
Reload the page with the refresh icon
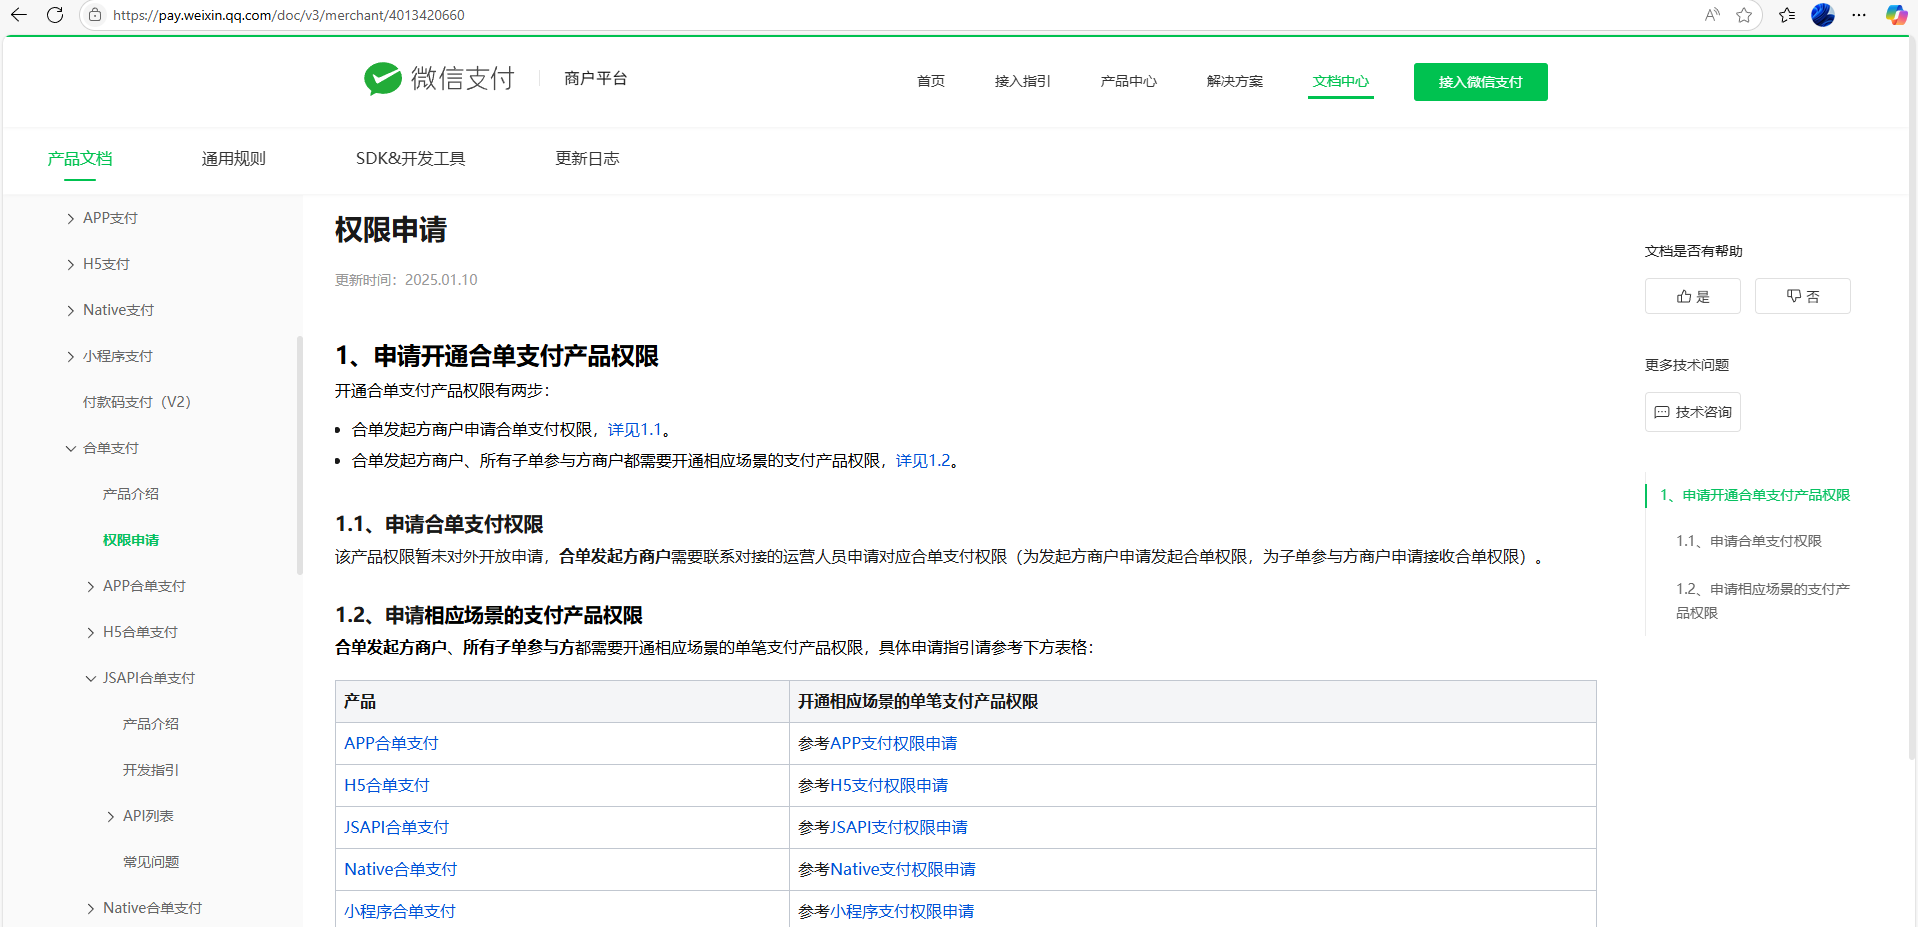pos(55,15)
